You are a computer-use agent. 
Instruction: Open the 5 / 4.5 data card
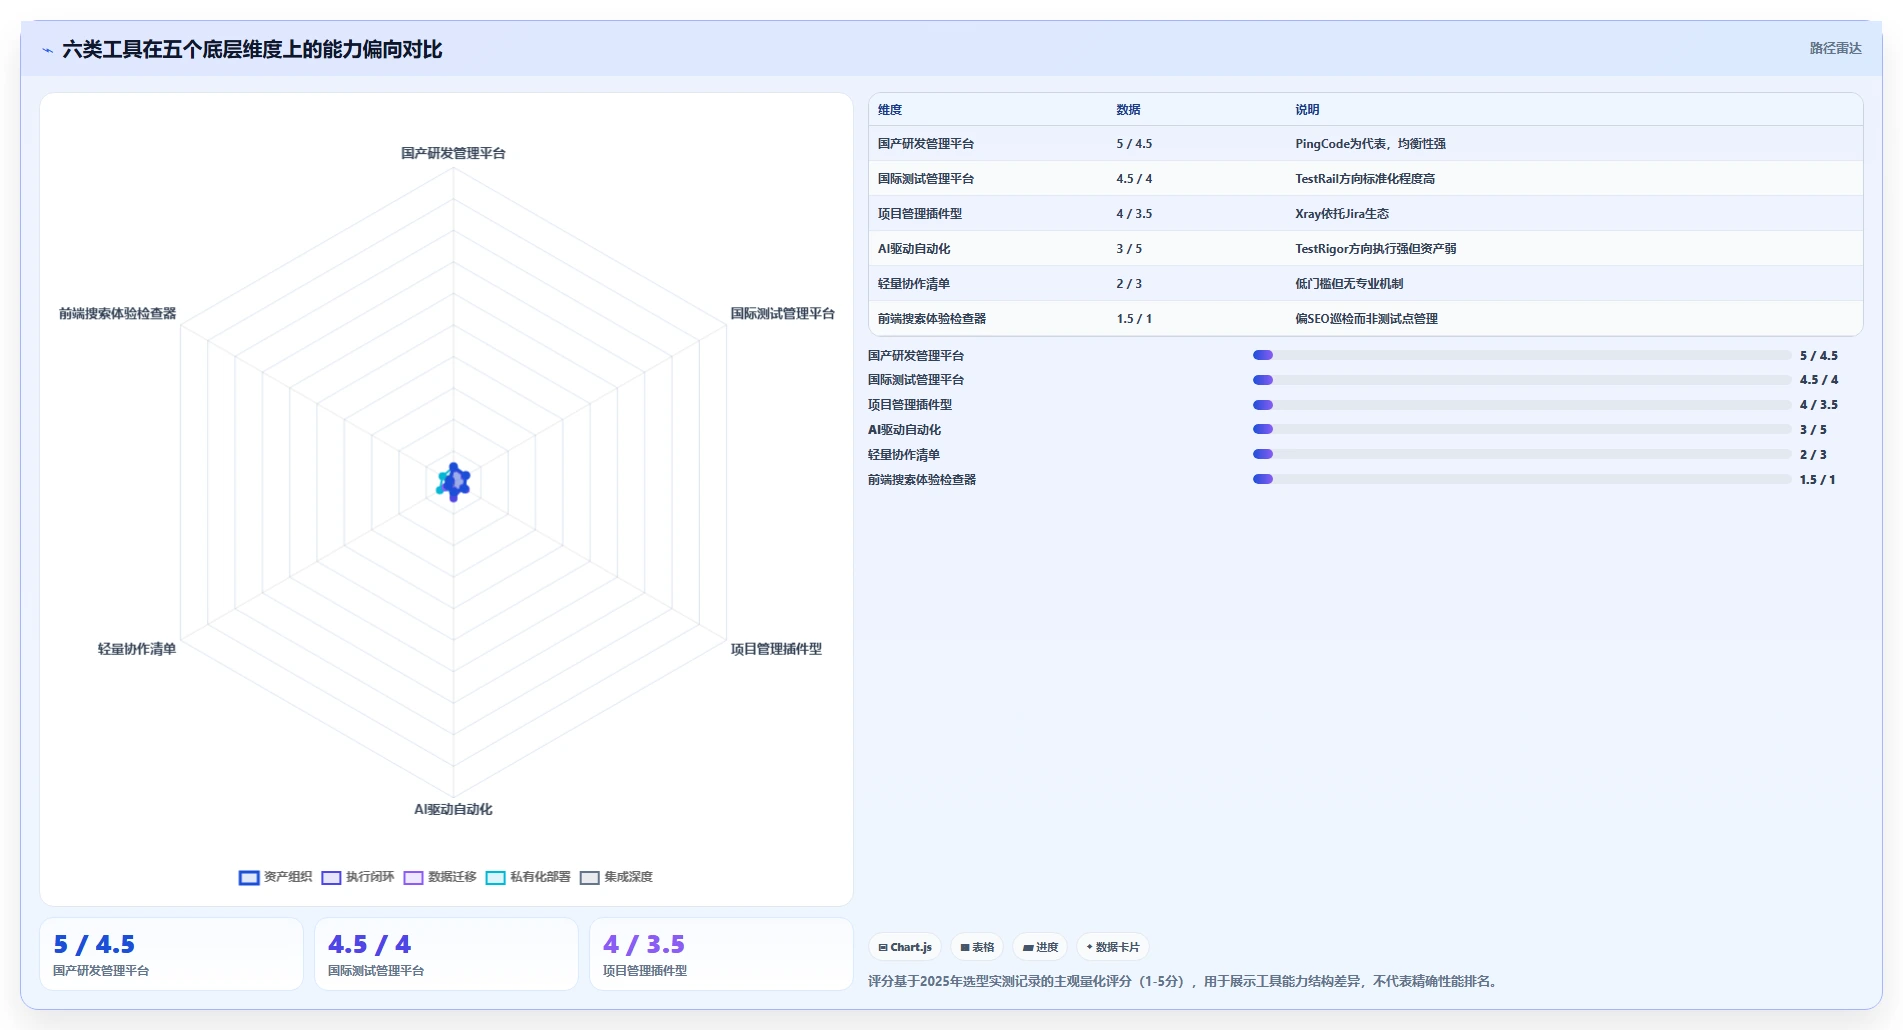point(171,954)
